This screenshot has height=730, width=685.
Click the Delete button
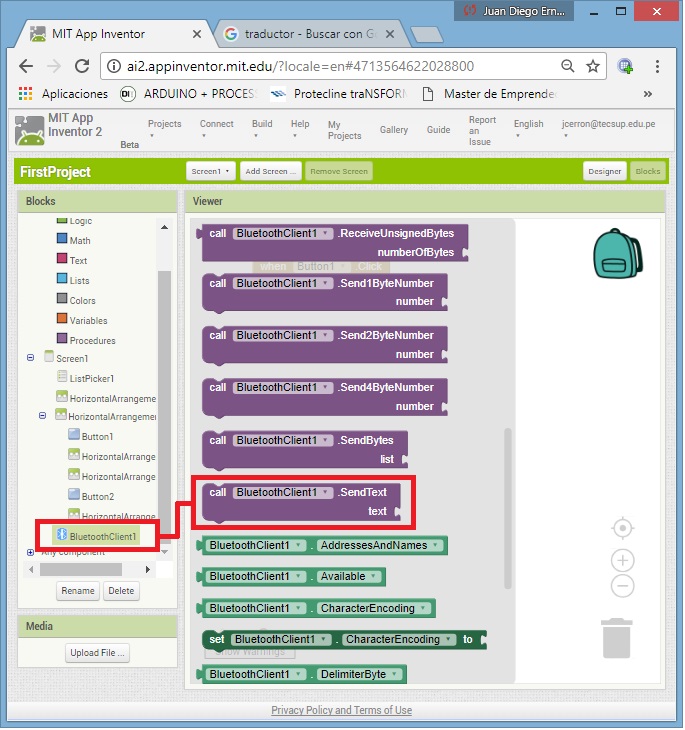[x=121, y=591]
